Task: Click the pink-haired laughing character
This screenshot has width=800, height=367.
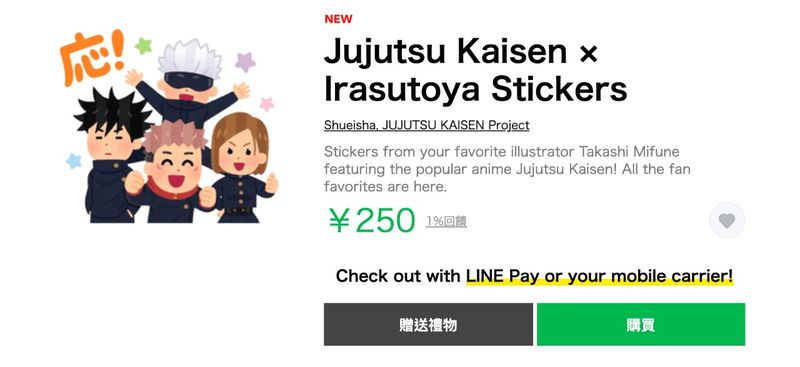Action: [x=172, y=172]
